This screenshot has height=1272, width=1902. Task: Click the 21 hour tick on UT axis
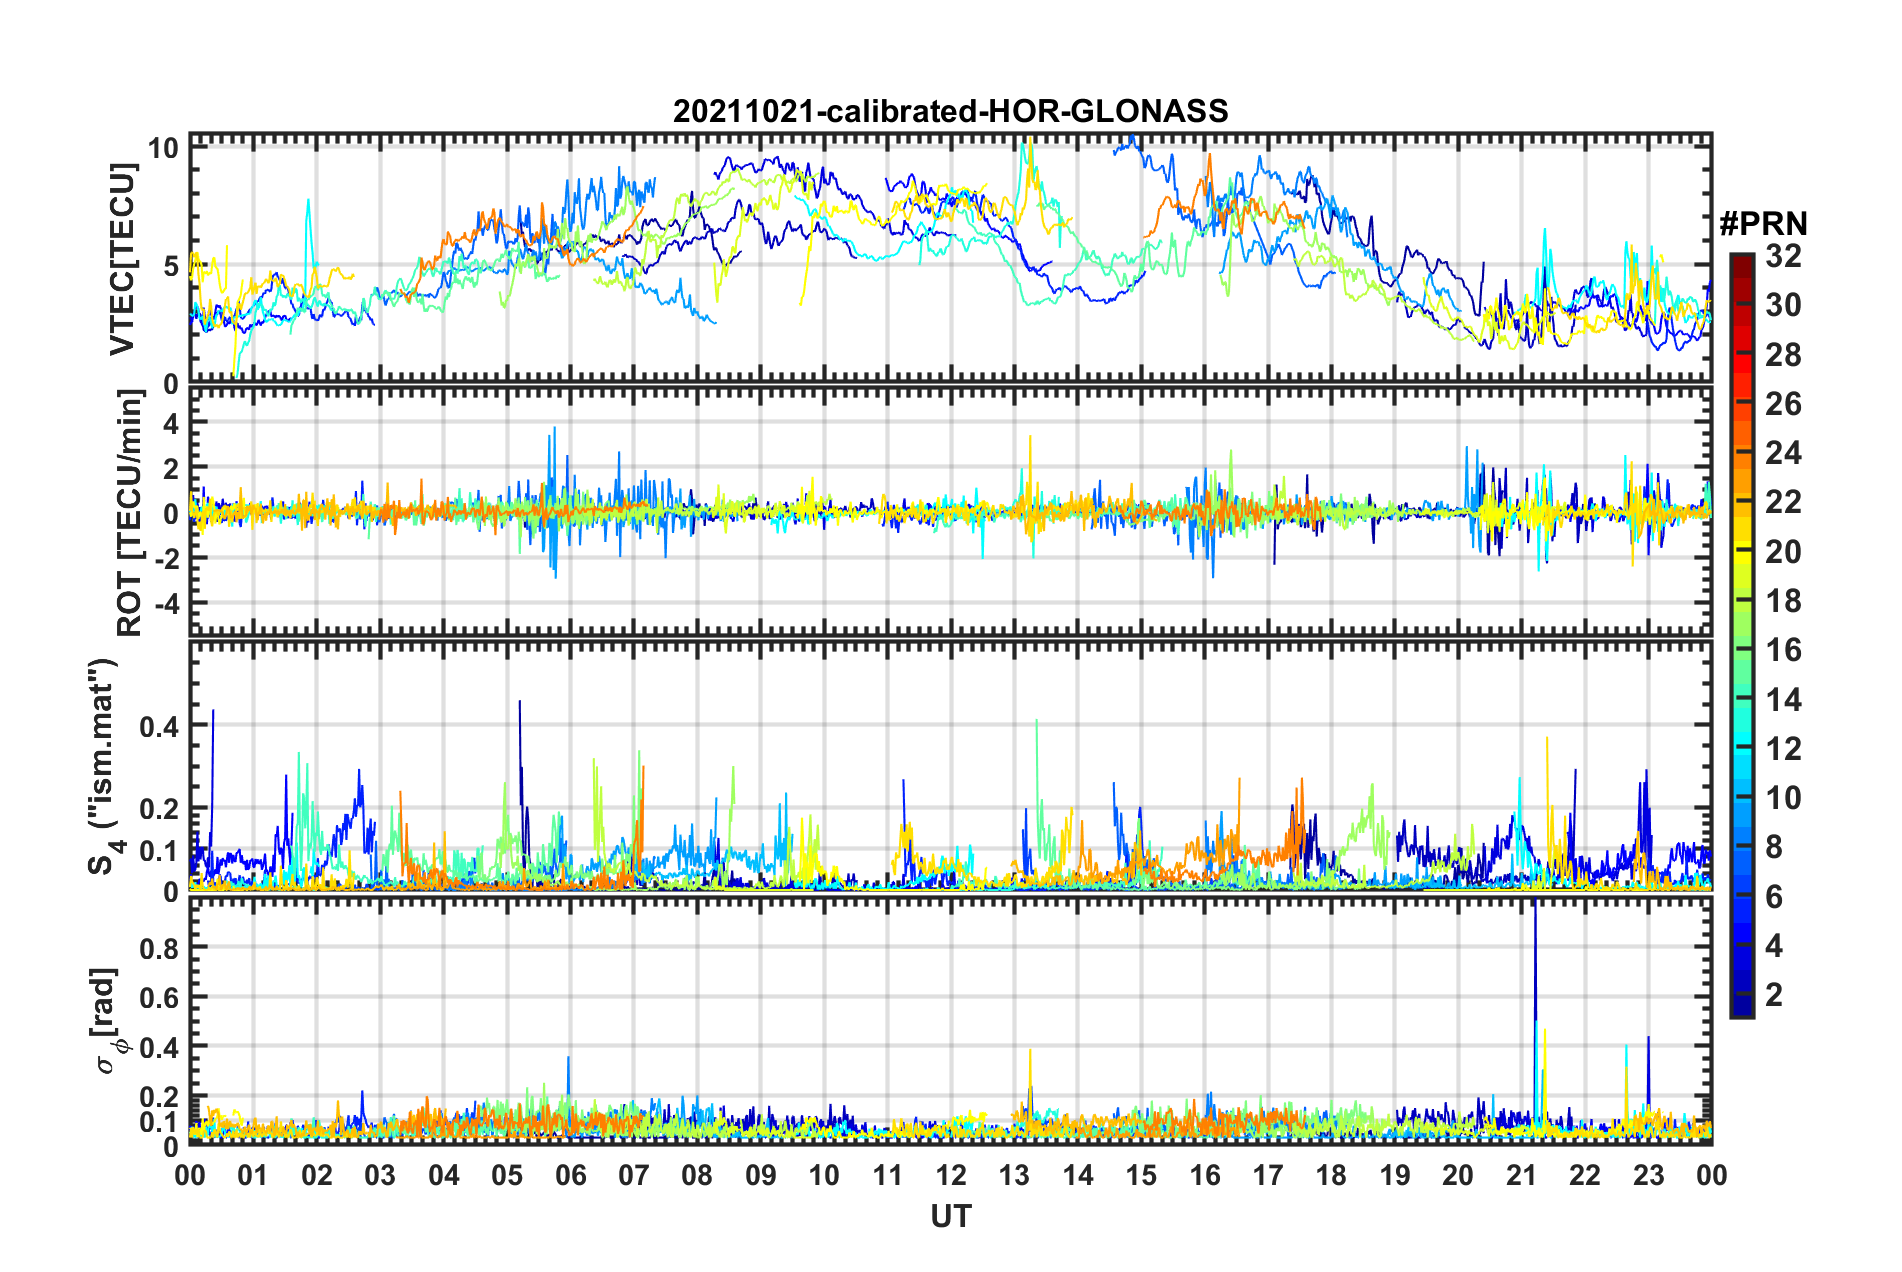click(x=1521, y=1174)
